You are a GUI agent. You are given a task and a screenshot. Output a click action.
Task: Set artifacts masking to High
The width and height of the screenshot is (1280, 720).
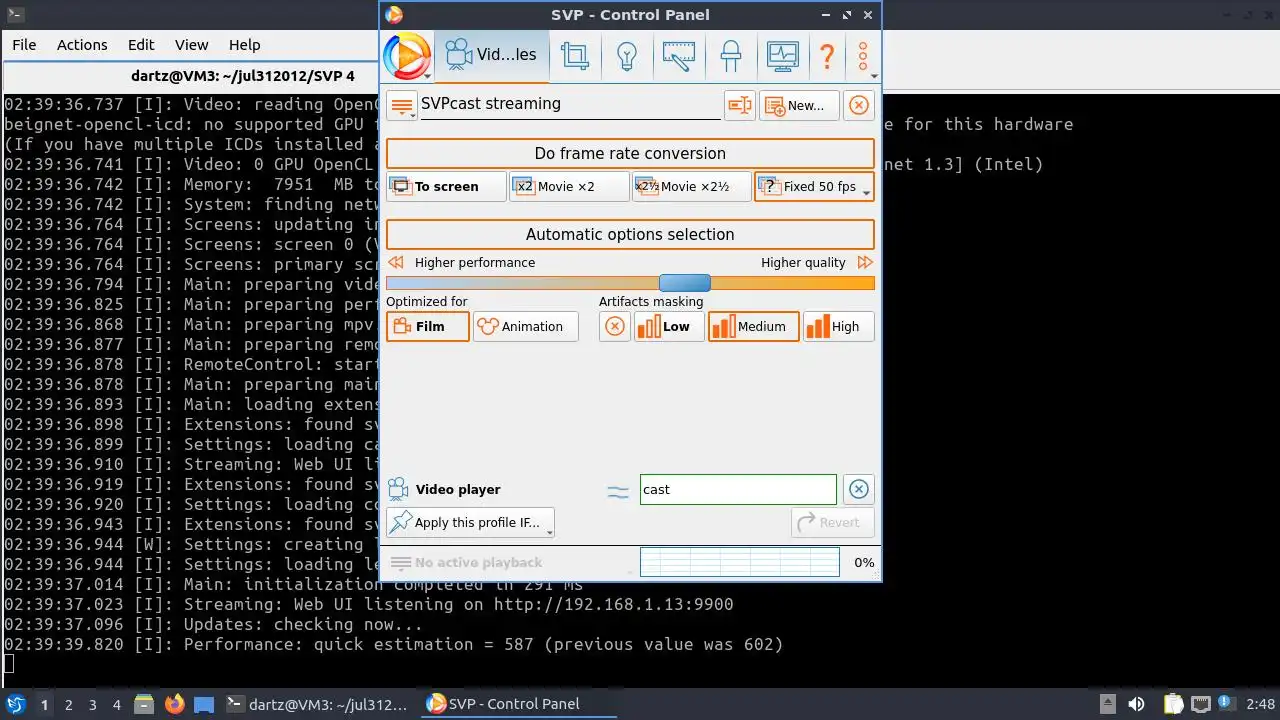[x=839, y=326]
